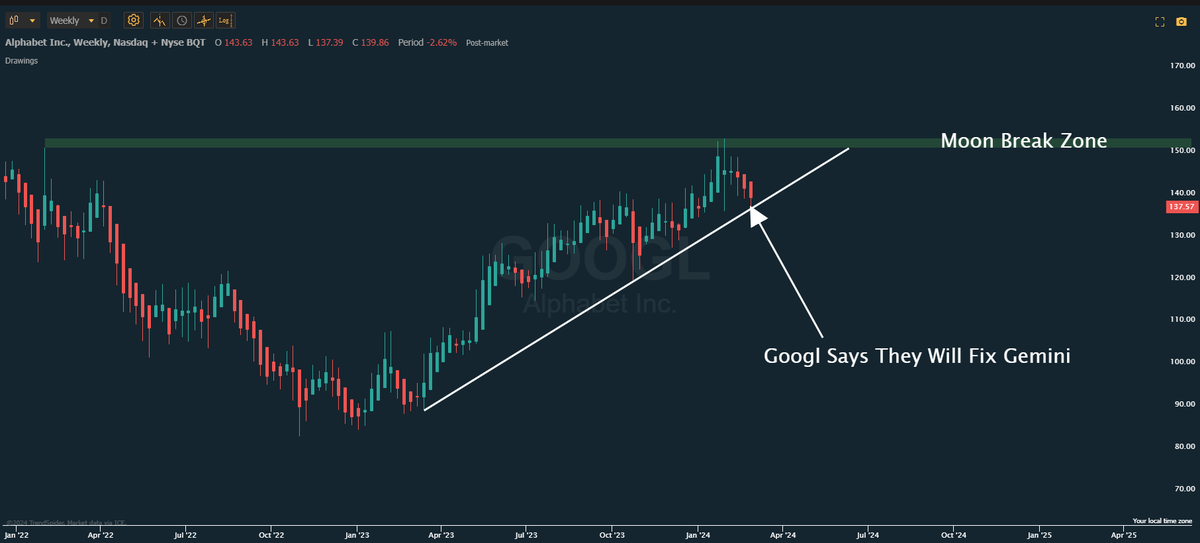Click the clock sessions icon
1200x543 pixels.
pyautogui.click(x=181, y=20)
